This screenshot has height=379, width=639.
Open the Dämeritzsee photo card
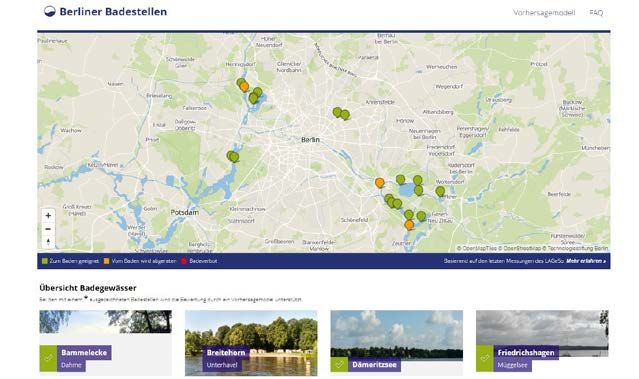397,343
